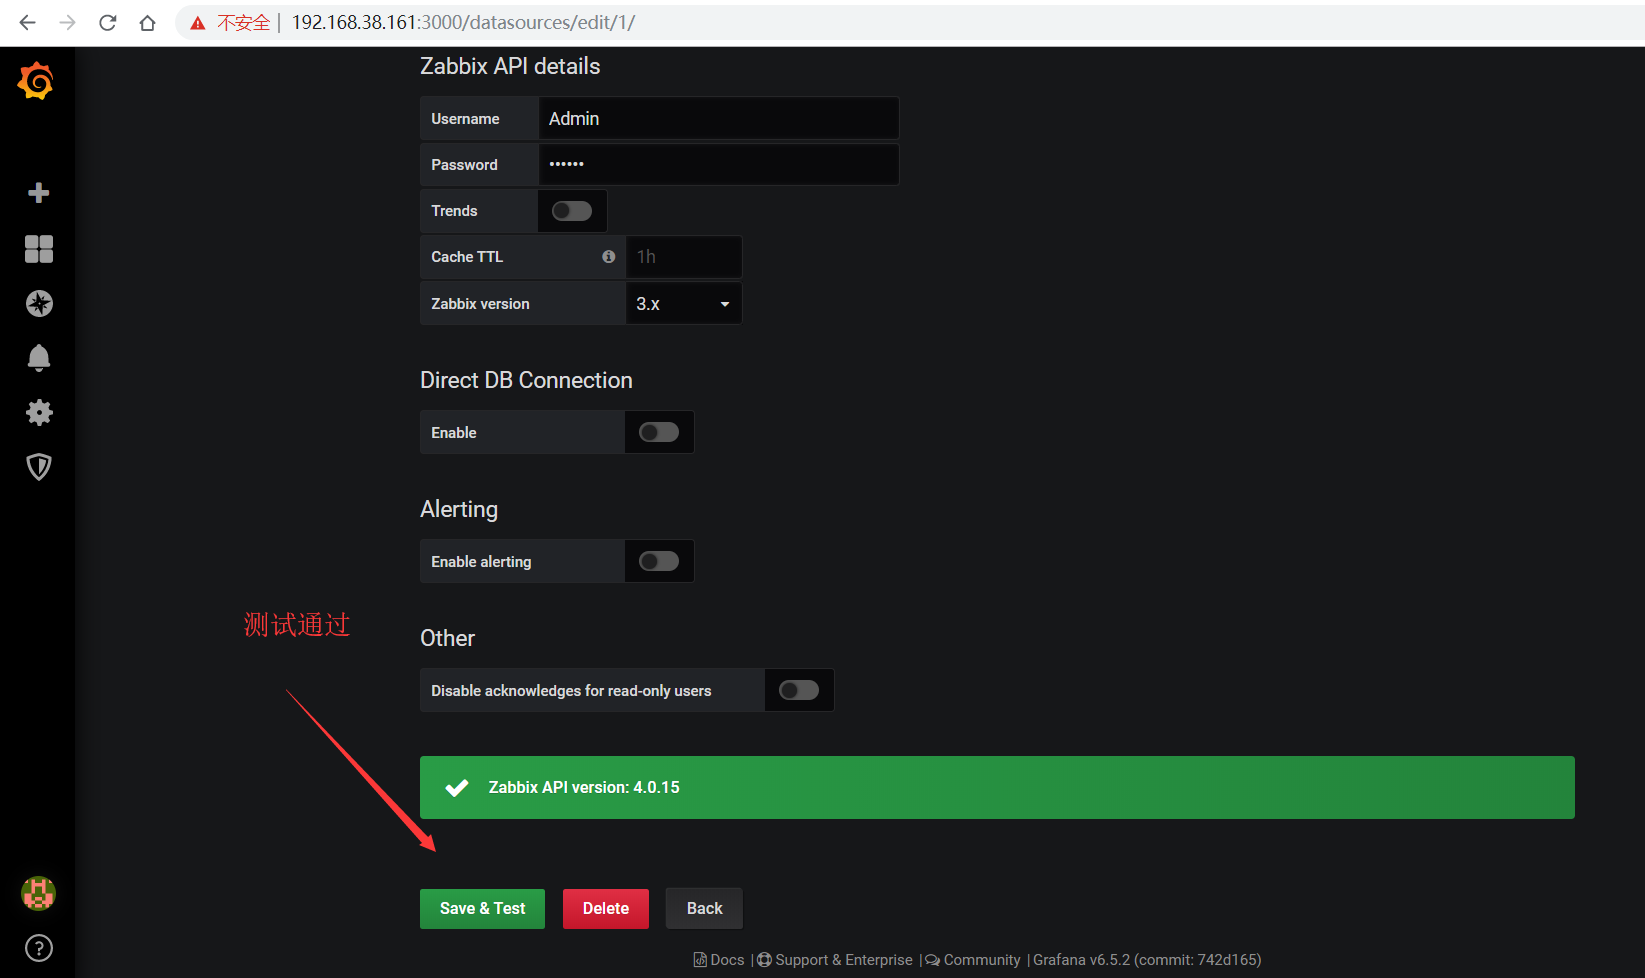Click the Grafana v6.5.2 version text
The width and height of the screenshot is (1645, 978).
coord(1147,960)
